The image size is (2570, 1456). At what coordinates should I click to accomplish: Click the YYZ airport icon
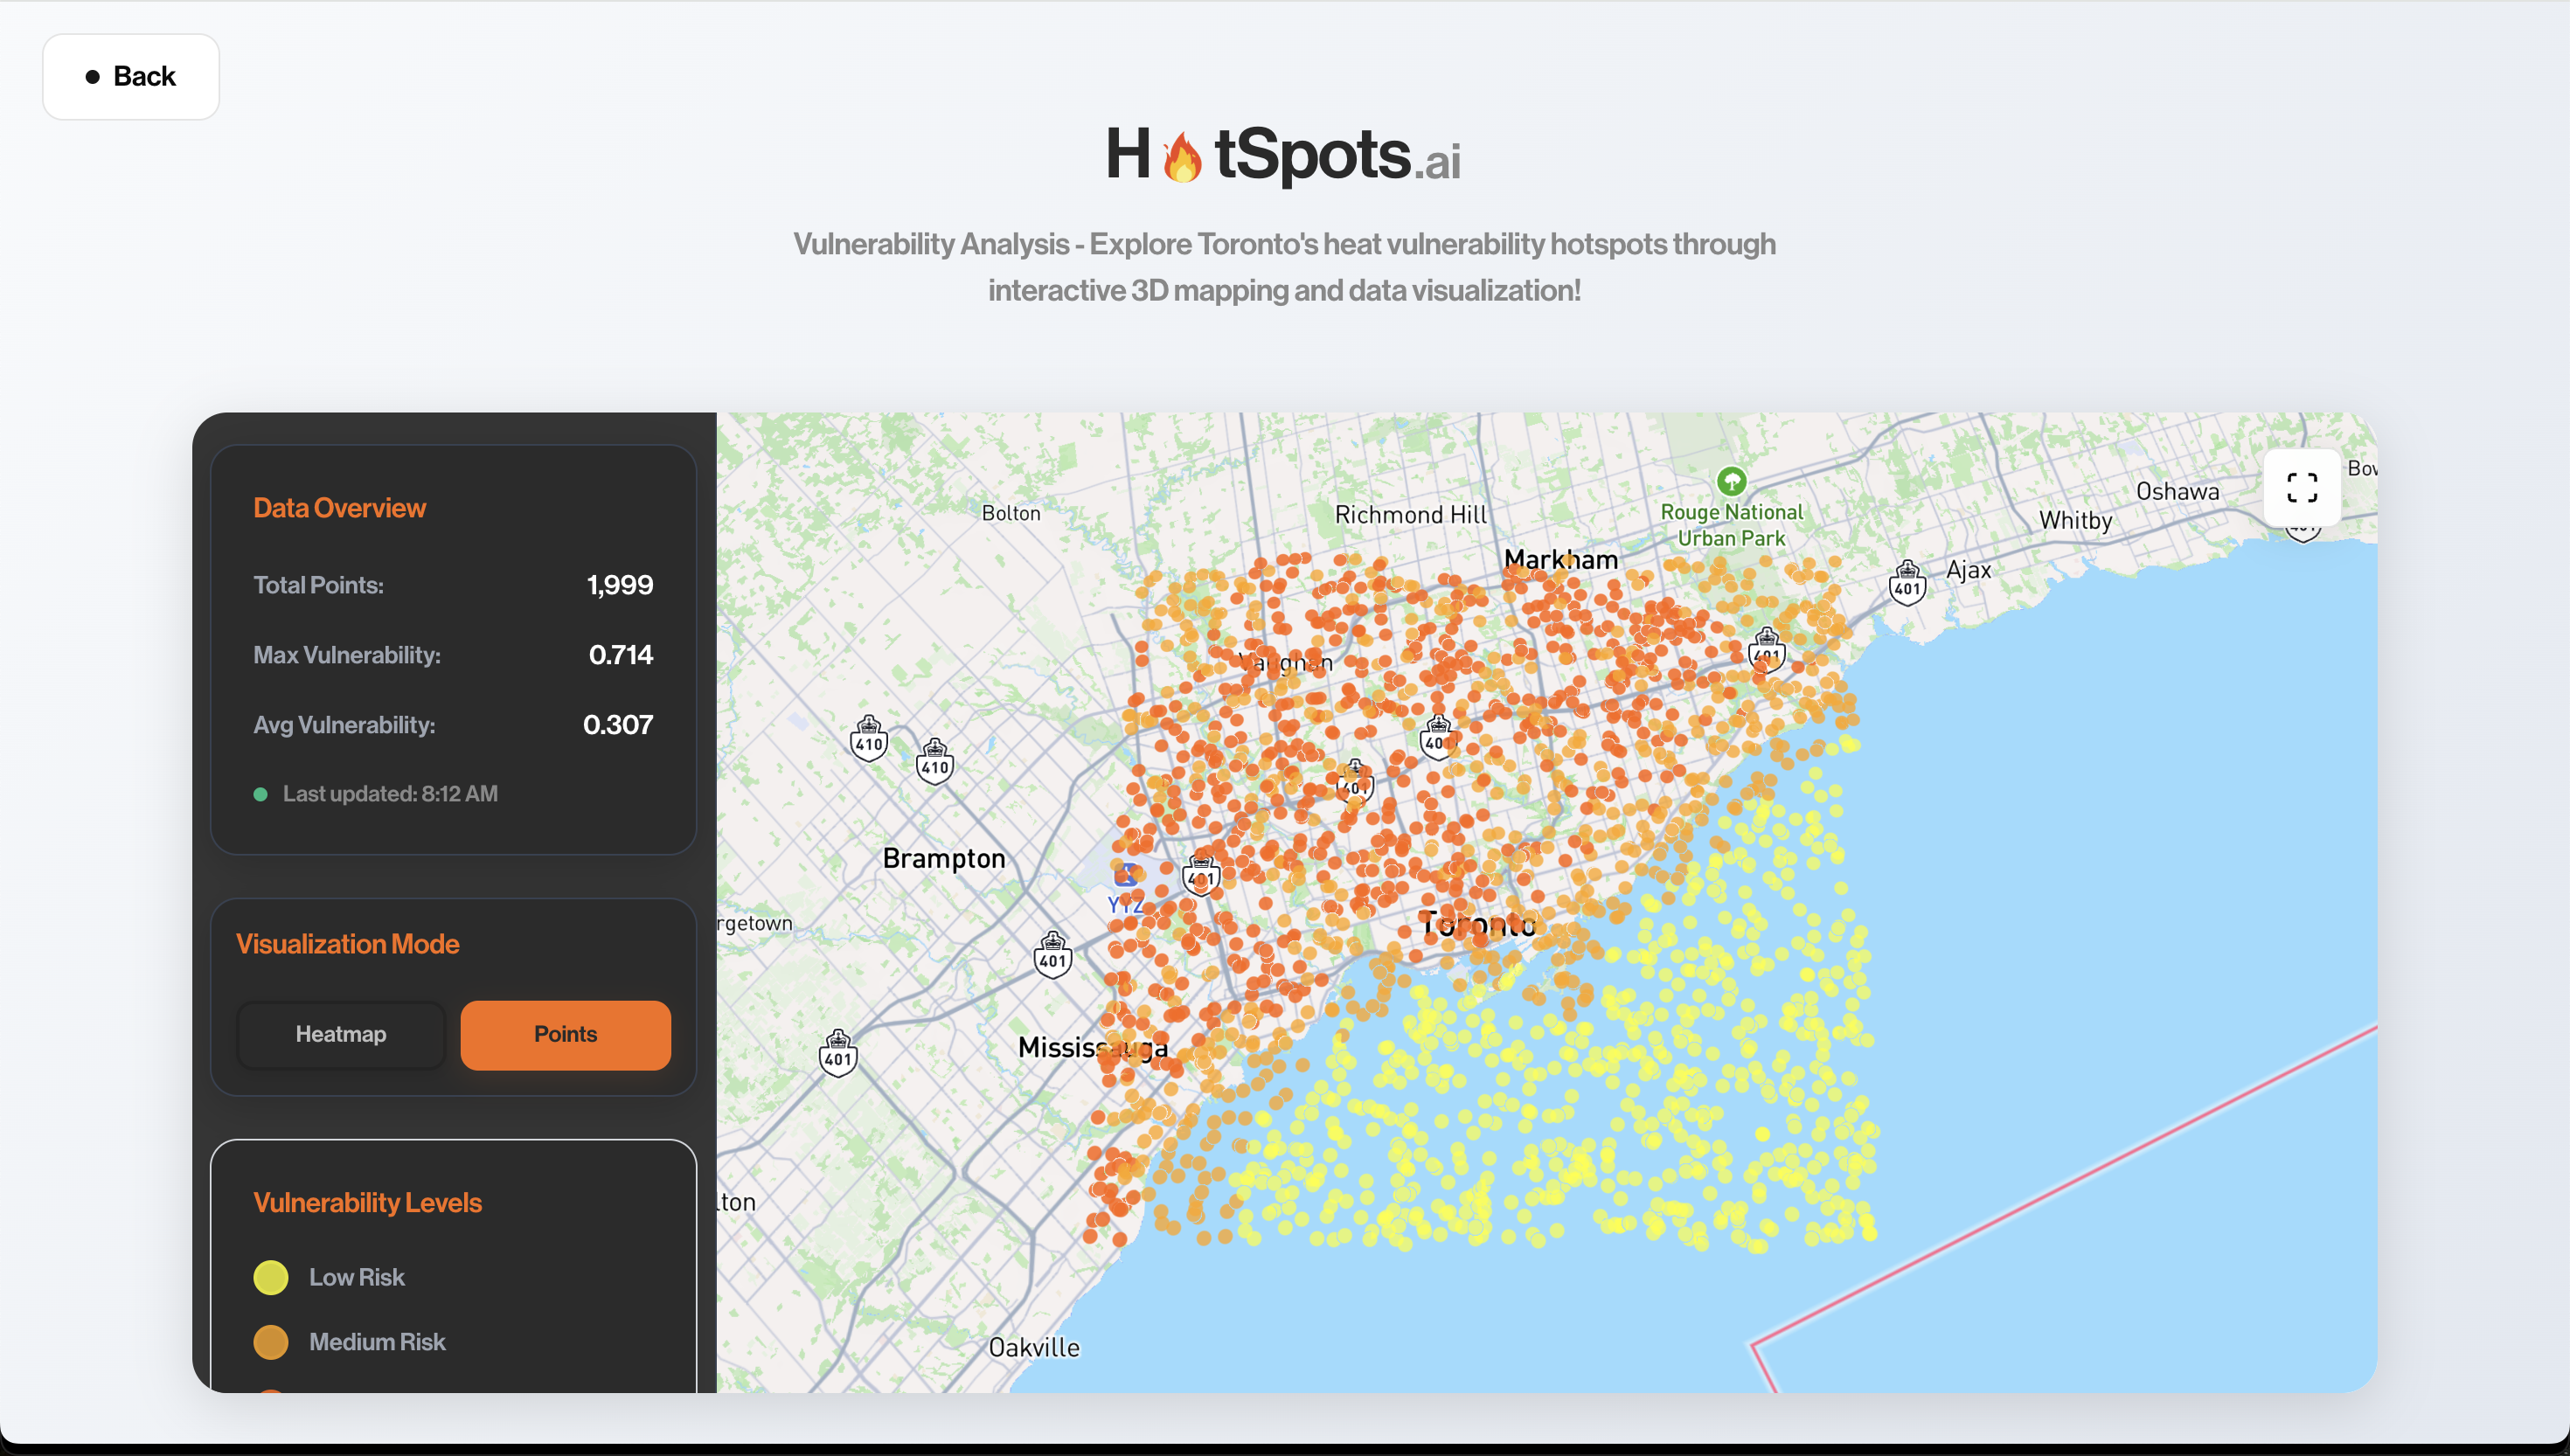[1126, 875]
